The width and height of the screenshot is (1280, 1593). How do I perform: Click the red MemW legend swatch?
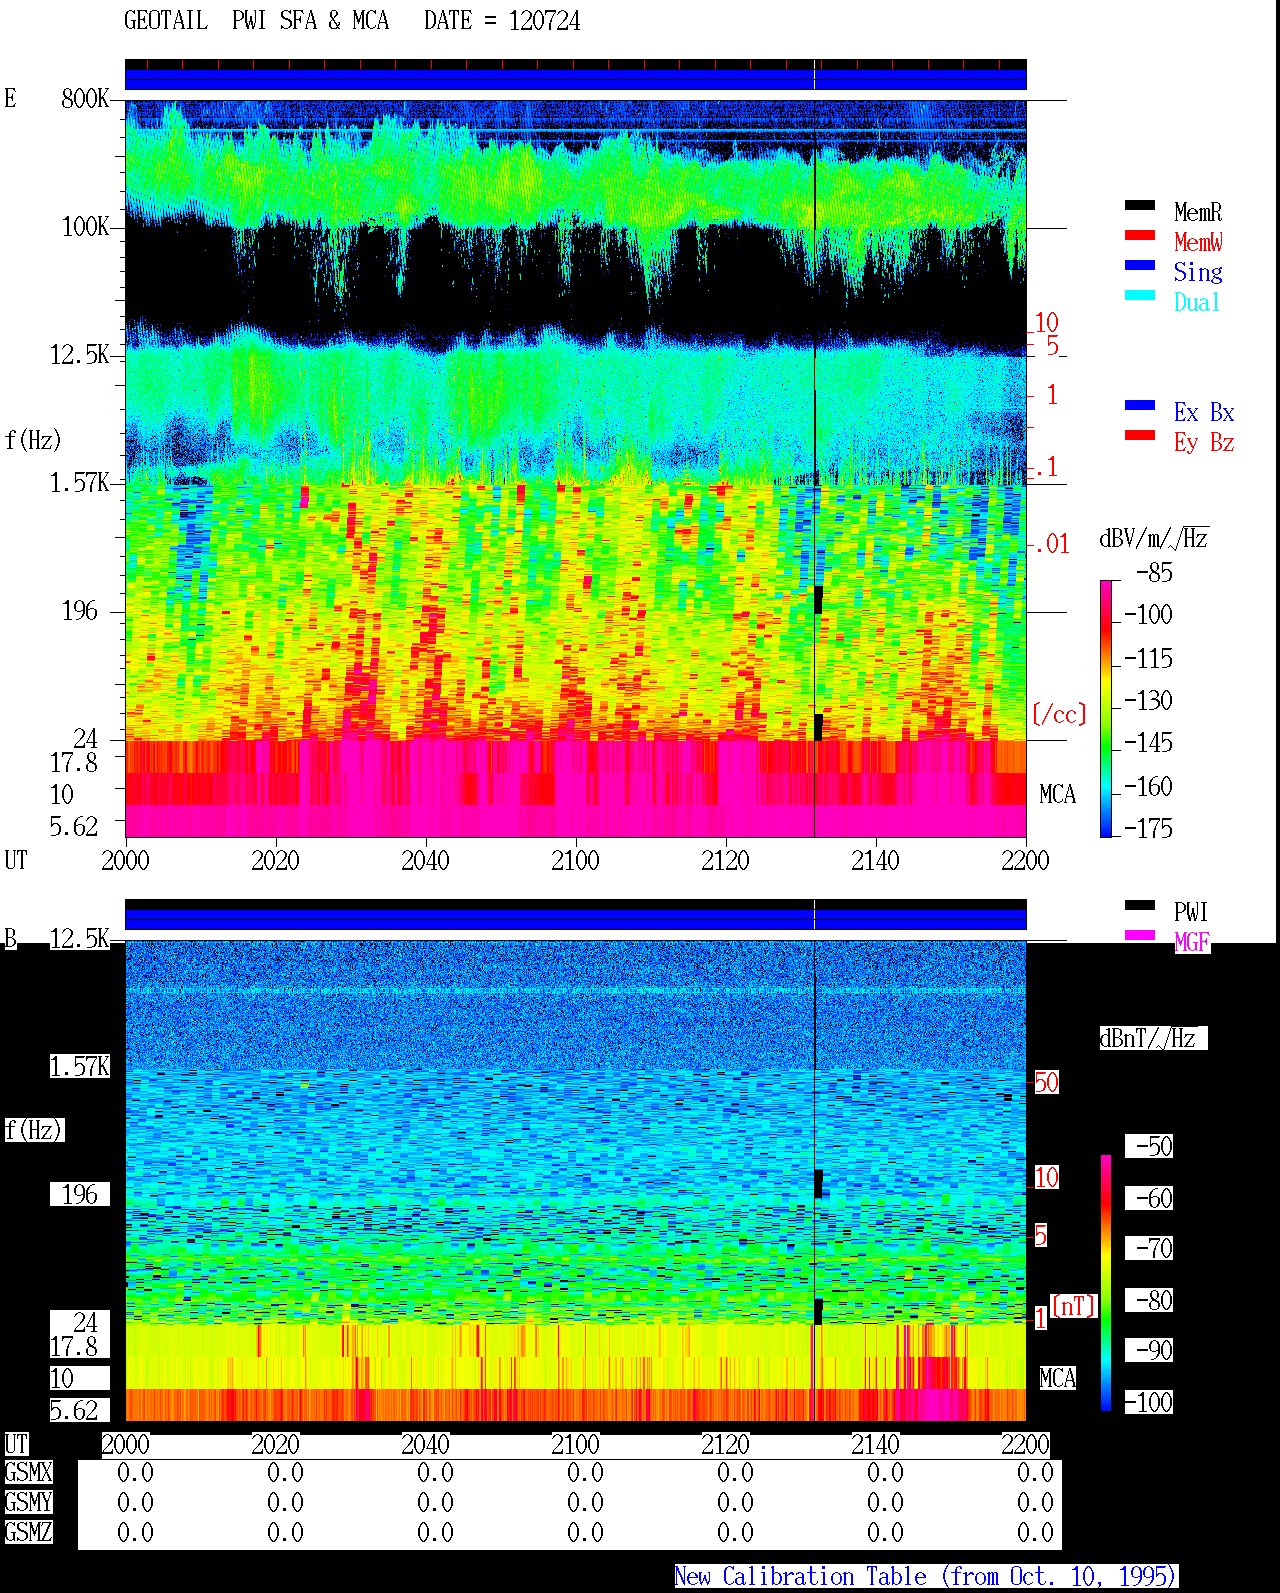click(1140, 235)
